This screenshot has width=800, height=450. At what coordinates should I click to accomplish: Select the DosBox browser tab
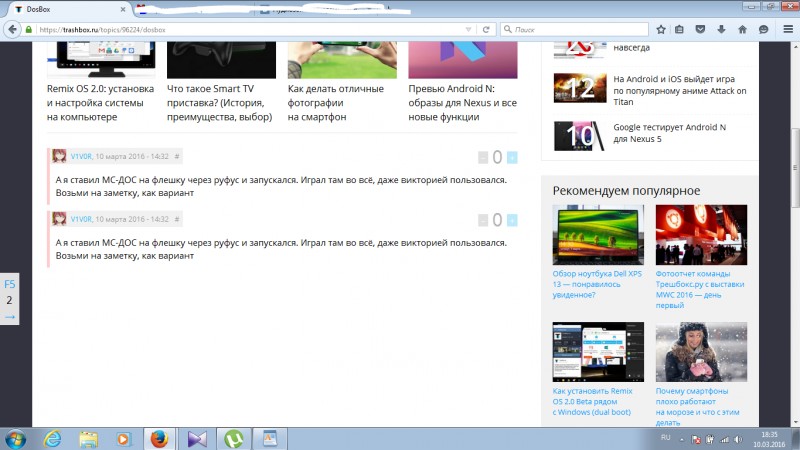click(x=68, y=9)
